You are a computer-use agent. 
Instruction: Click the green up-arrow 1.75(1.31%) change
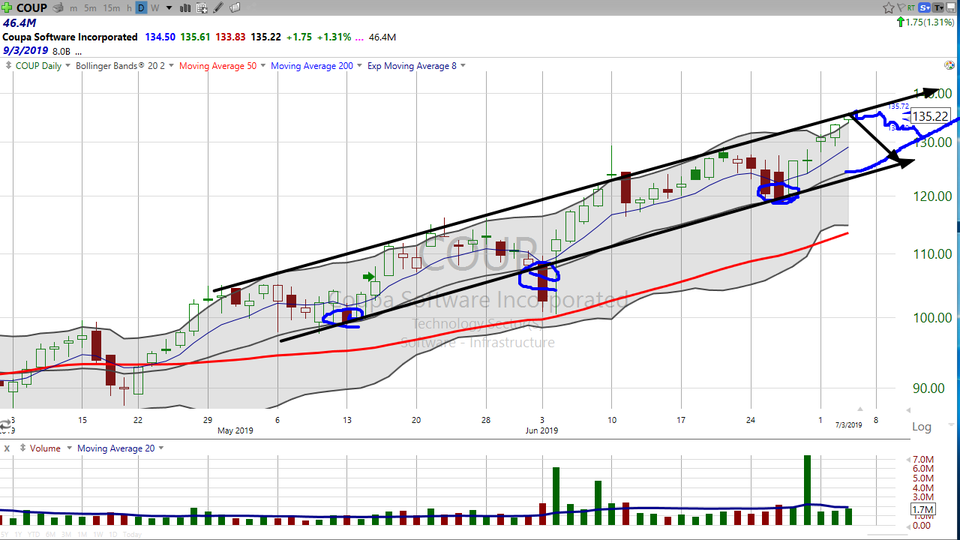point(925,22)
